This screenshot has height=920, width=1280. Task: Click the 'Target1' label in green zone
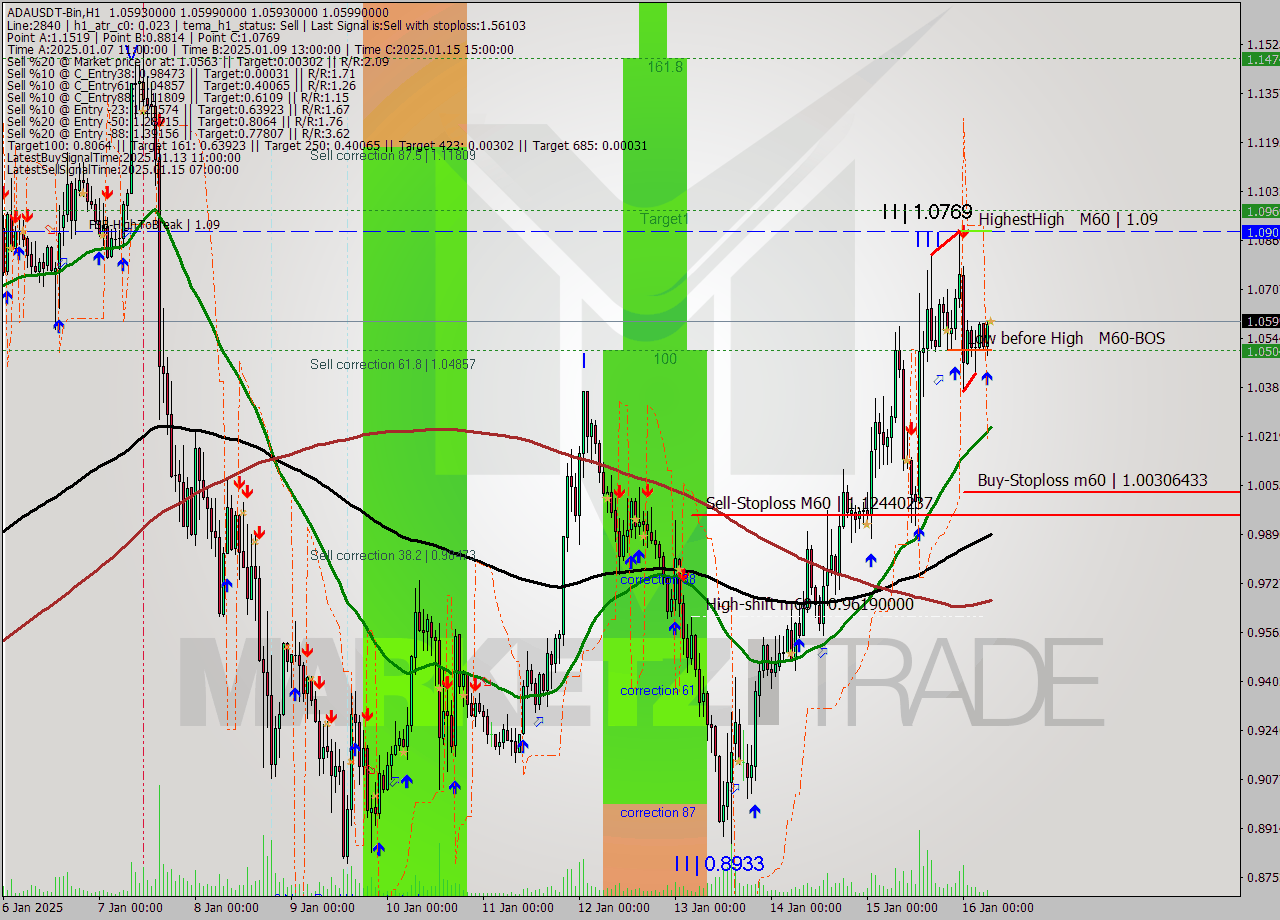(664, 218)
